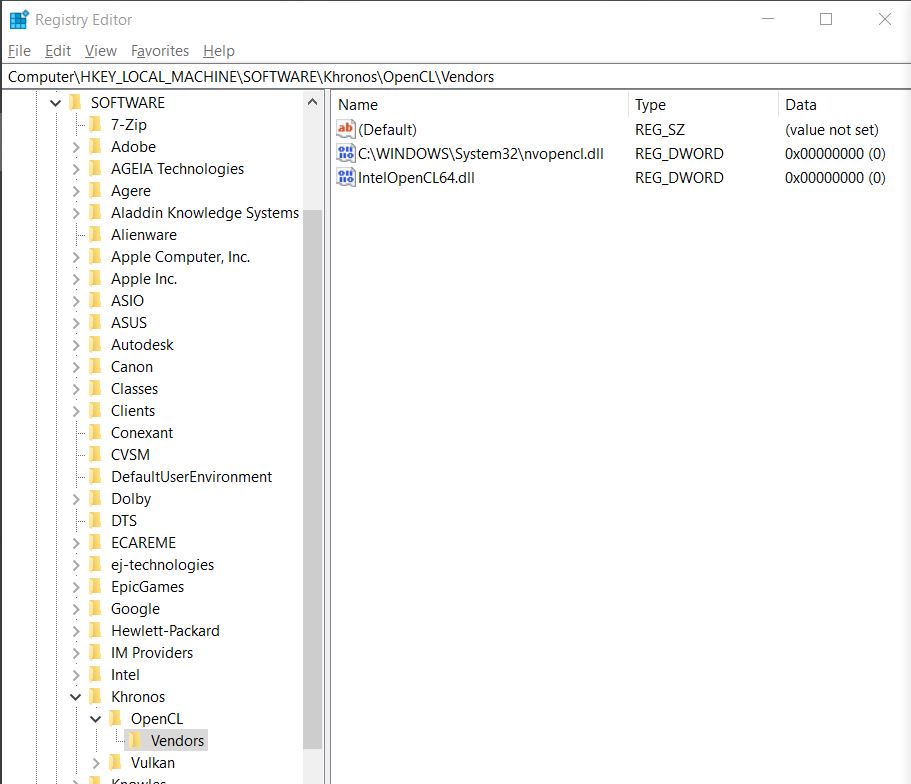This screenshot has height=784, width=911.
Task: Expand the Google key
Action: 78,608
